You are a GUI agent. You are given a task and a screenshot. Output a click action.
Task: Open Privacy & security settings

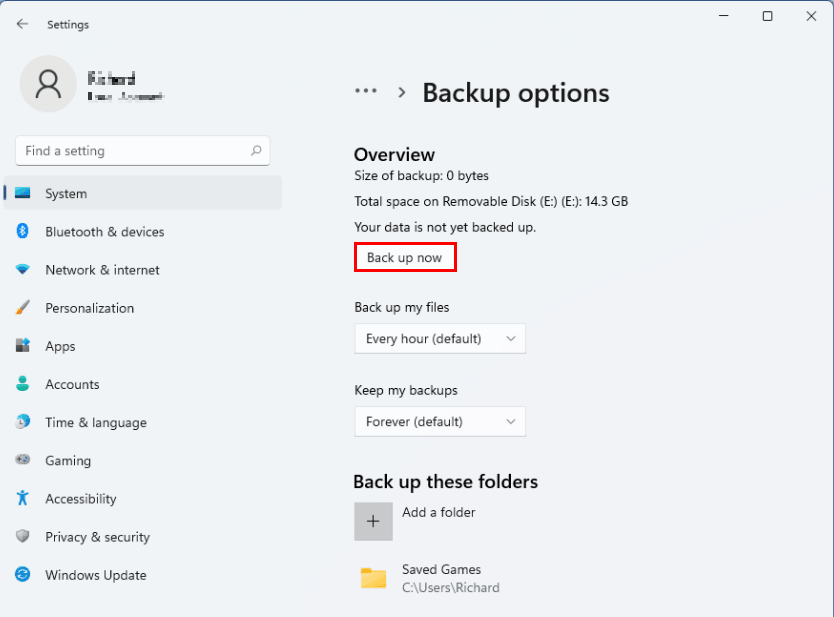98,537
